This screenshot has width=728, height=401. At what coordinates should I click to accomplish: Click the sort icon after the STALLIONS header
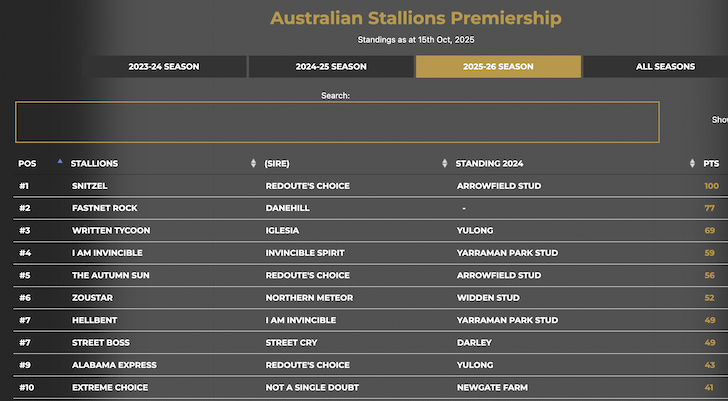(253, 163)
